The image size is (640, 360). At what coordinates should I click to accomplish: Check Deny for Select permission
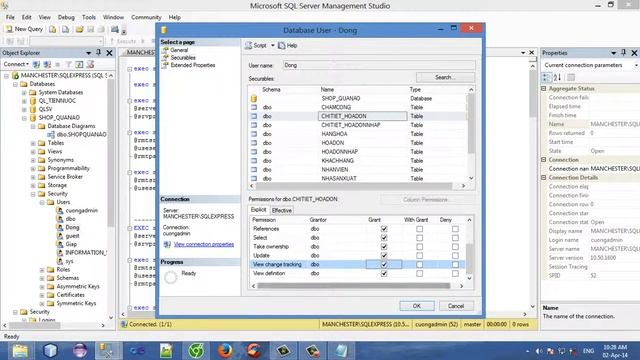[455, 238]
